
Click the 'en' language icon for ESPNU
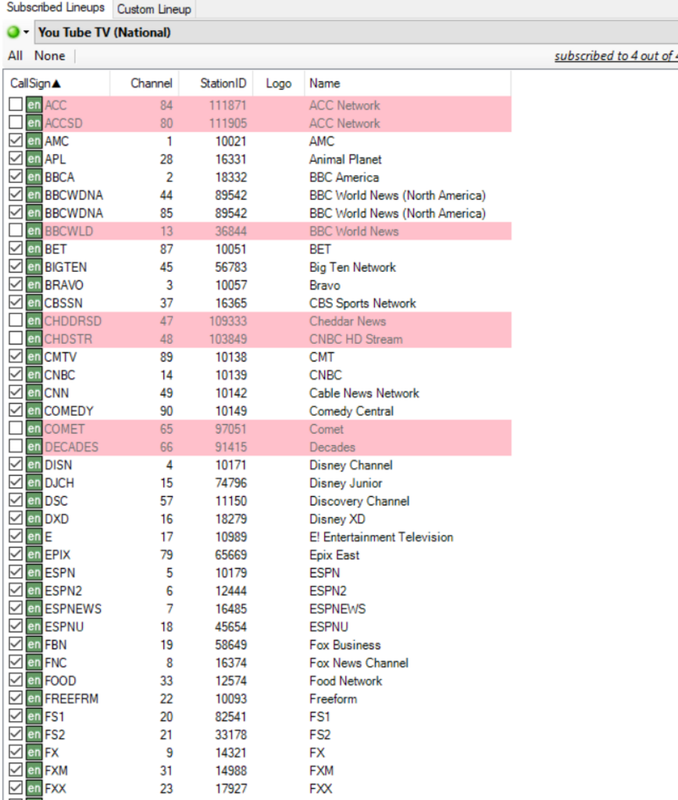(x=34, y=627)
